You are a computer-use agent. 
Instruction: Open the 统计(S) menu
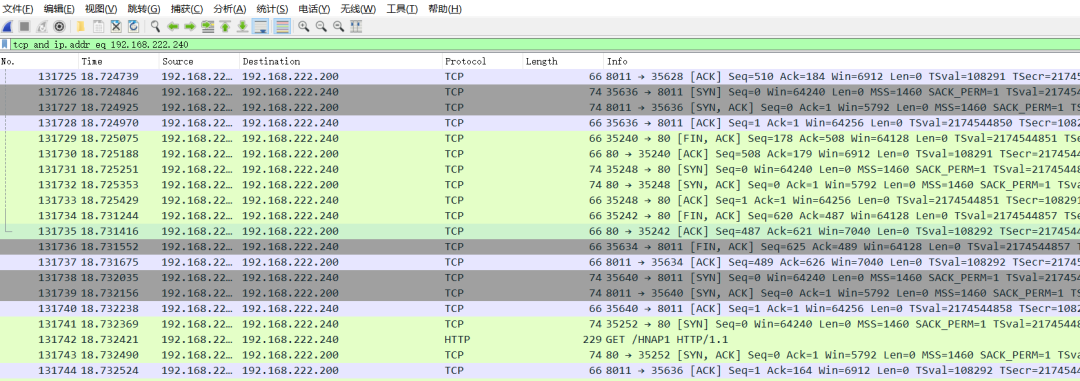pyautogui.click(x=272, y=9)
